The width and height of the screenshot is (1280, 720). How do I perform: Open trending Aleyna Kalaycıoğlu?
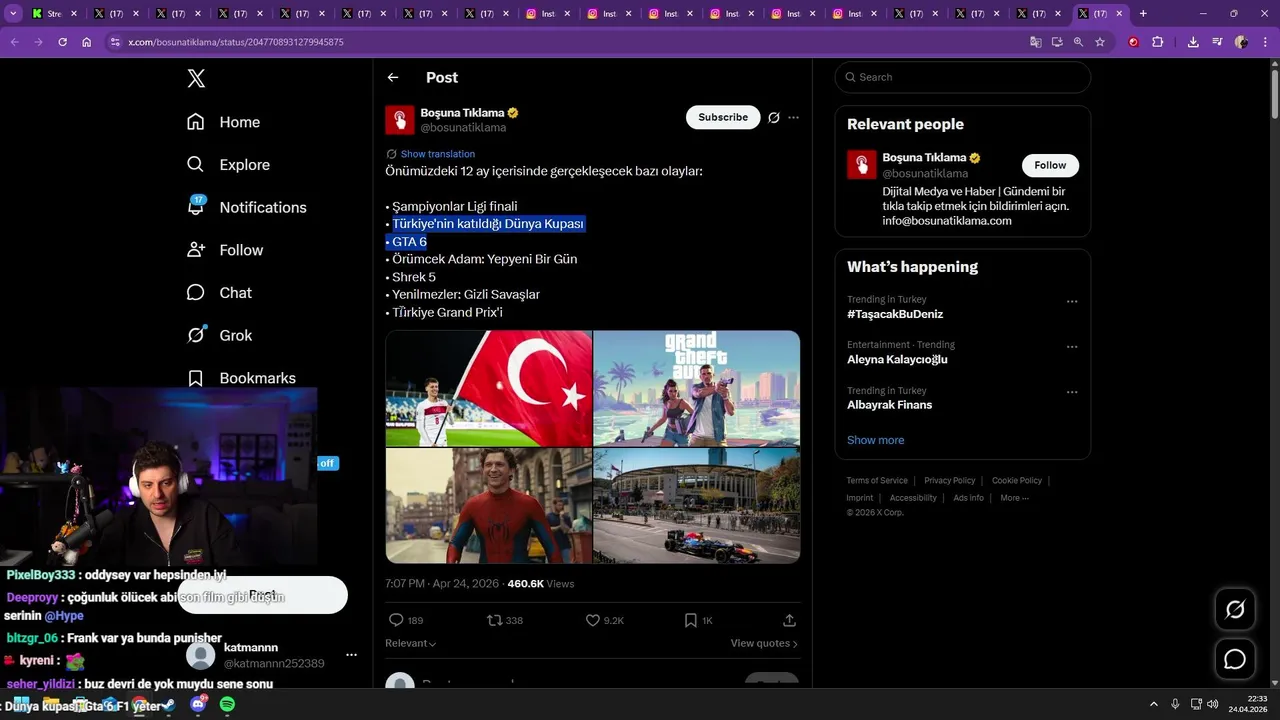pyautogui.click(x=897, y=359)
